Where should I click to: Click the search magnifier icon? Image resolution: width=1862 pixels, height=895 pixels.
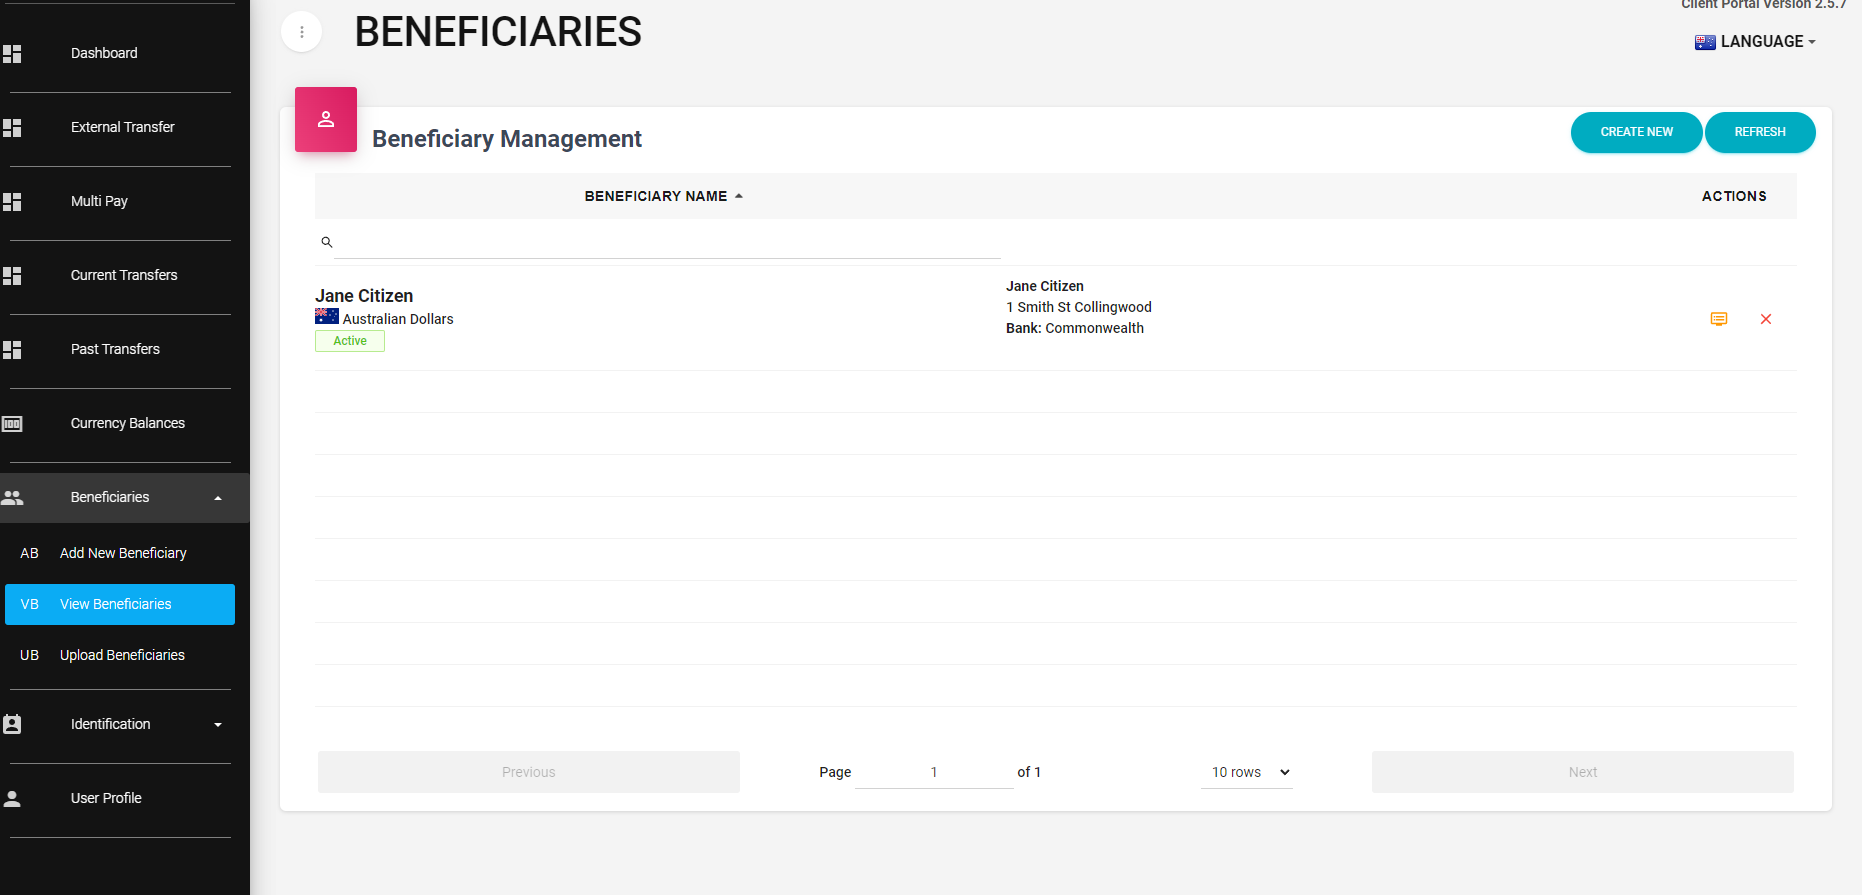tap(327, 242)
